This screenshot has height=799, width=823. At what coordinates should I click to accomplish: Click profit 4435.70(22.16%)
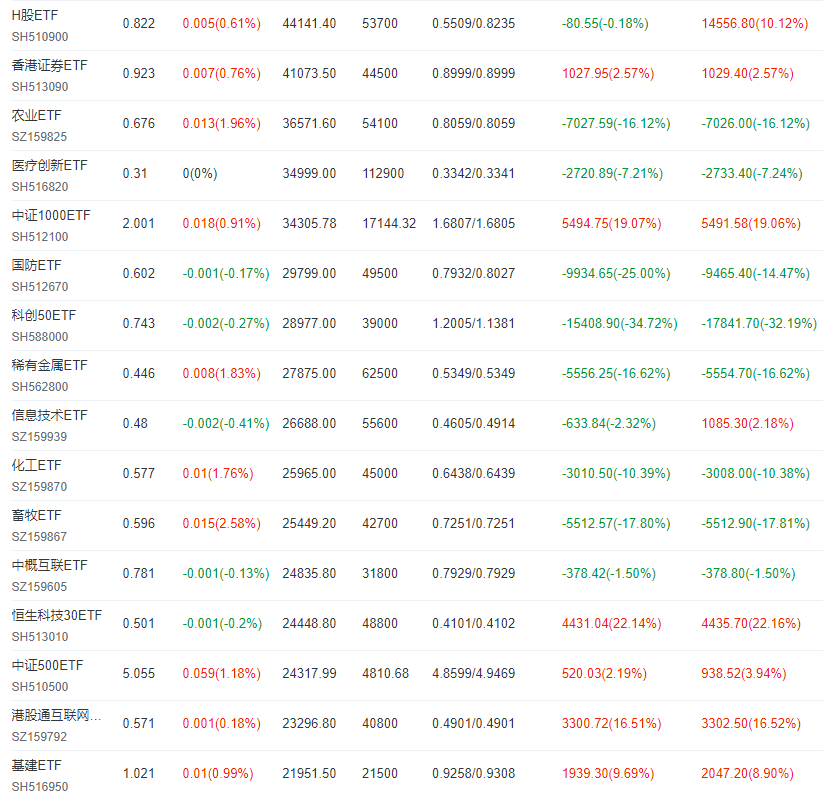pyautogui.click(x=751, y=623)
